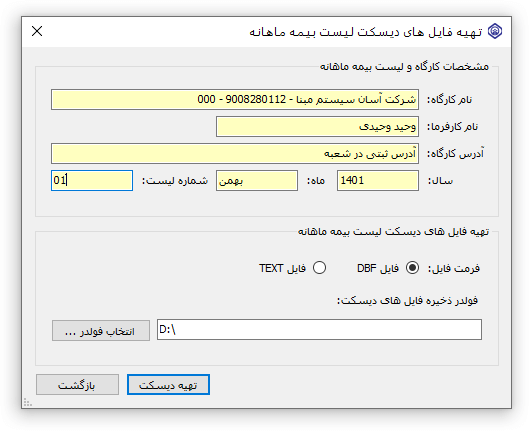Click the نام کارگاه: label text
This screenshot has width=530, height=431.
tap(450, 100)
